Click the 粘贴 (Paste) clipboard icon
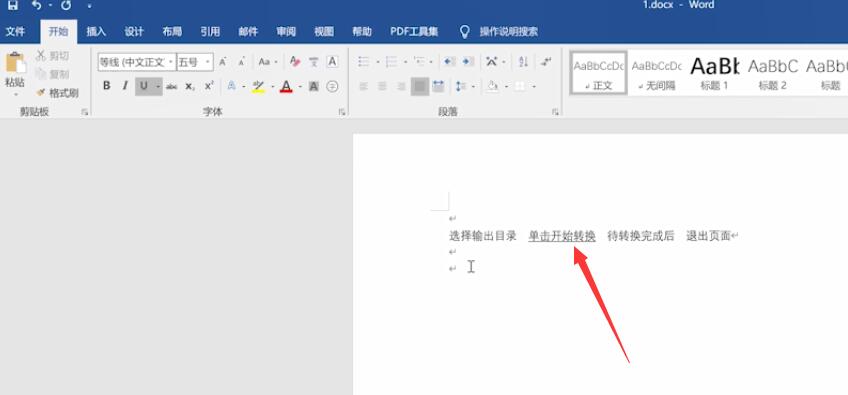 coord(15,63)
